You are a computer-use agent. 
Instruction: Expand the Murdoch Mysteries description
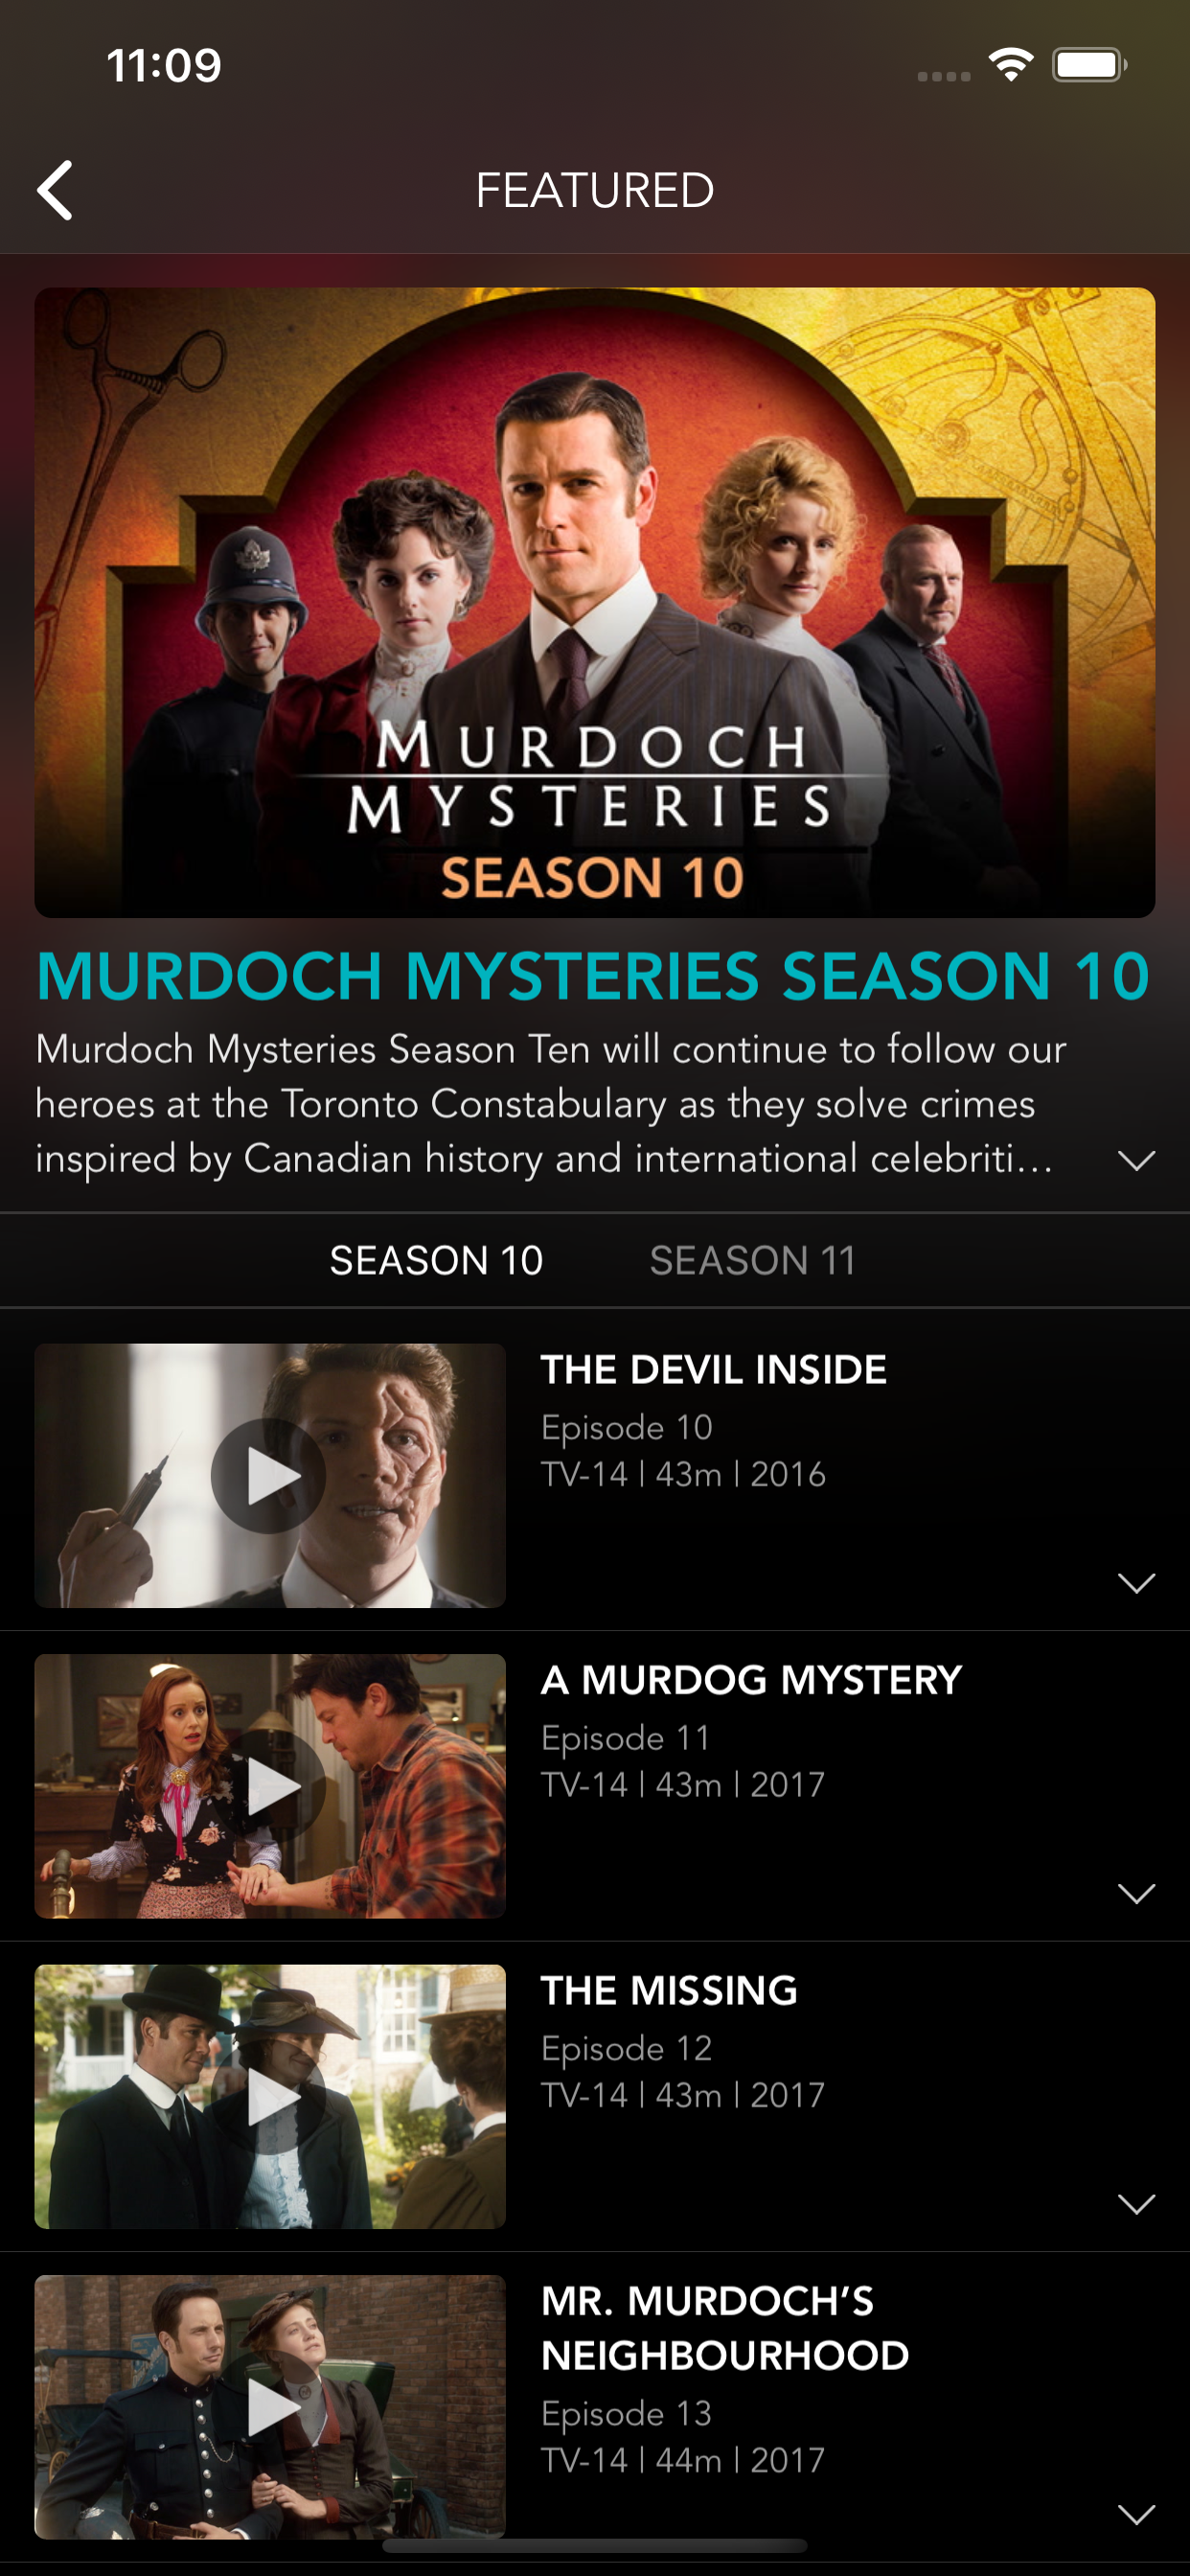[x=1136, y=1160]
